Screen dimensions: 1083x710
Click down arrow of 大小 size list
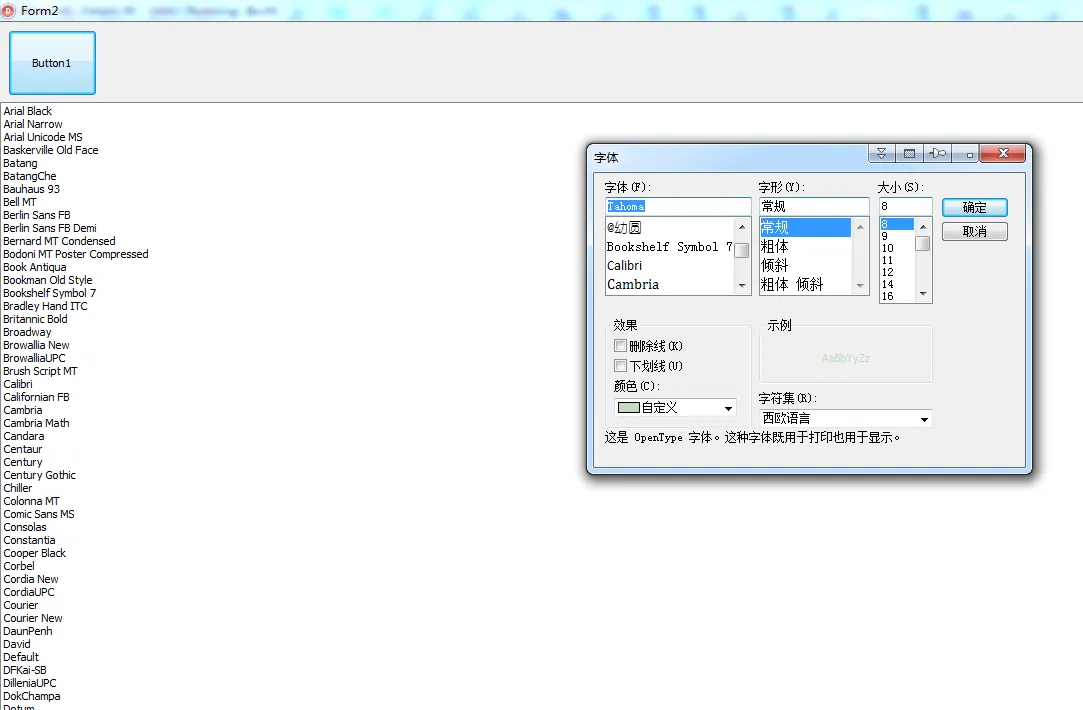coord(923,294)
